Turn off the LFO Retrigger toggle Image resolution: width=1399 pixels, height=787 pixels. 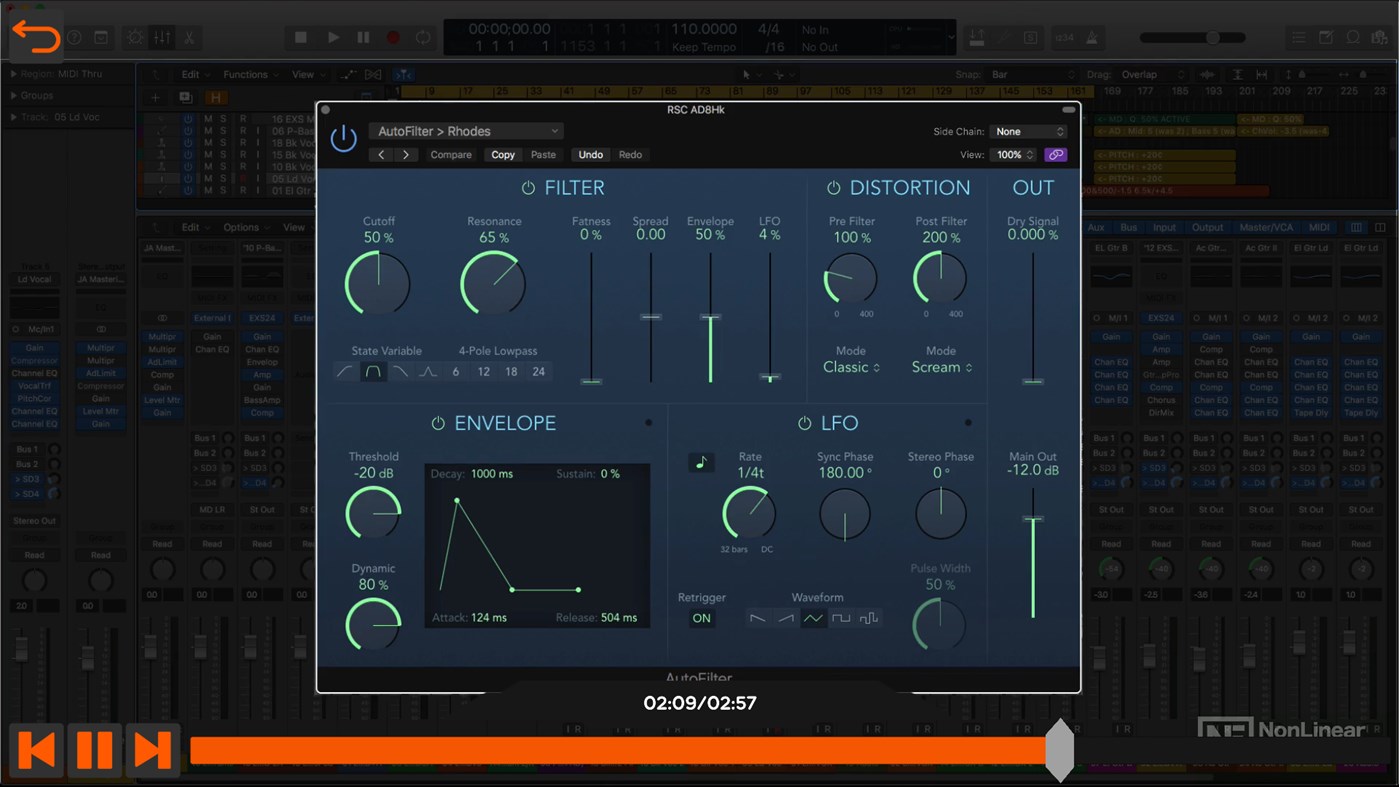(x=701, y=619)
